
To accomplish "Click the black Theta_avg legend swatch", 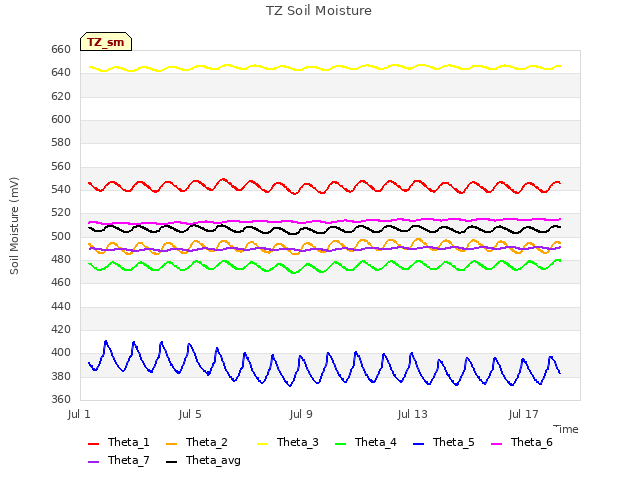I will pos(172,461).
